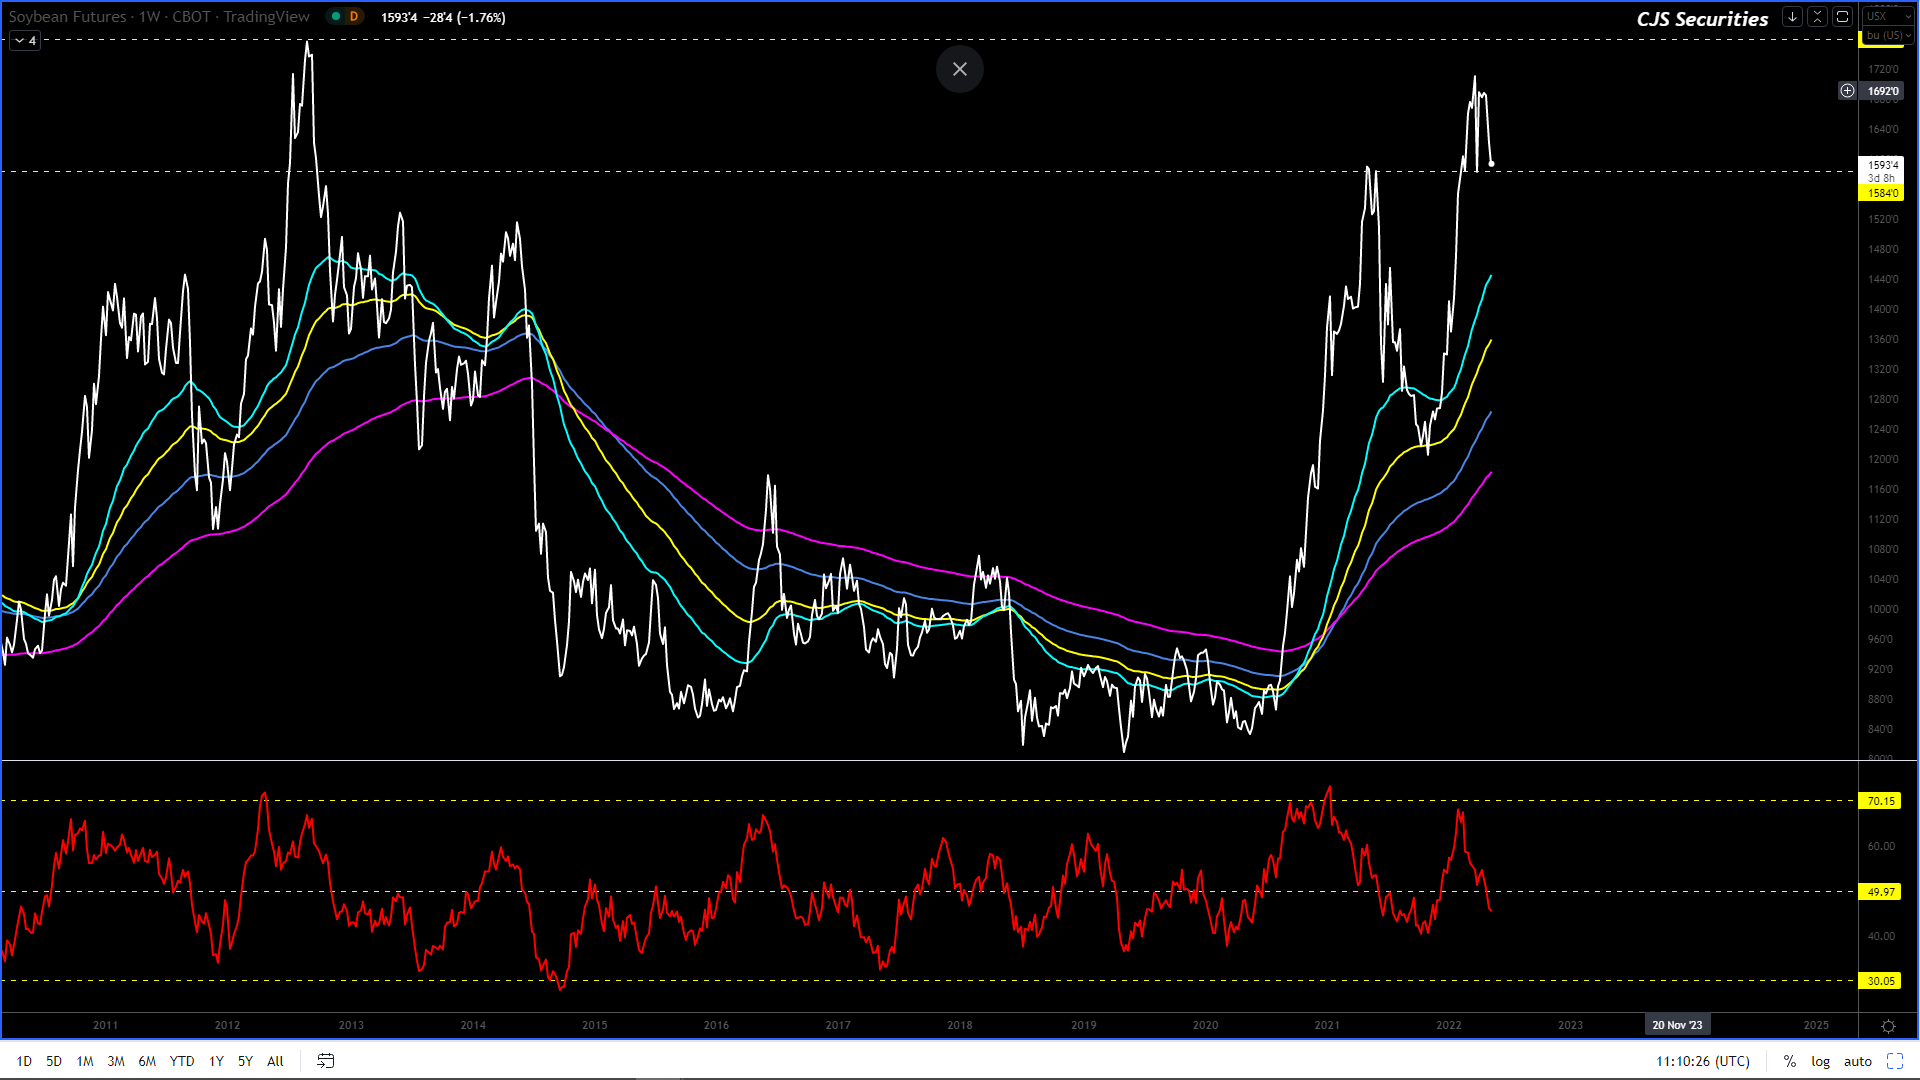Open the USX currency dropdown
1920x1080 pixels.
coord(1887,16)
